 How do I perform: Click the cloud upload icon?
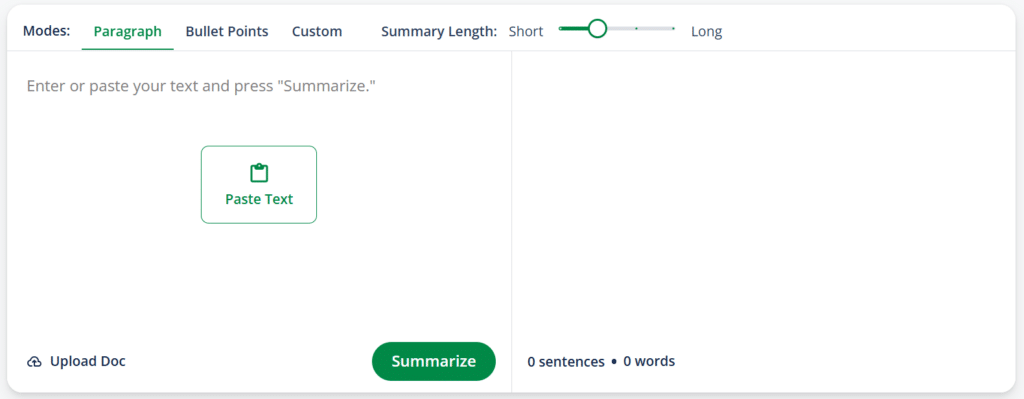34,362
